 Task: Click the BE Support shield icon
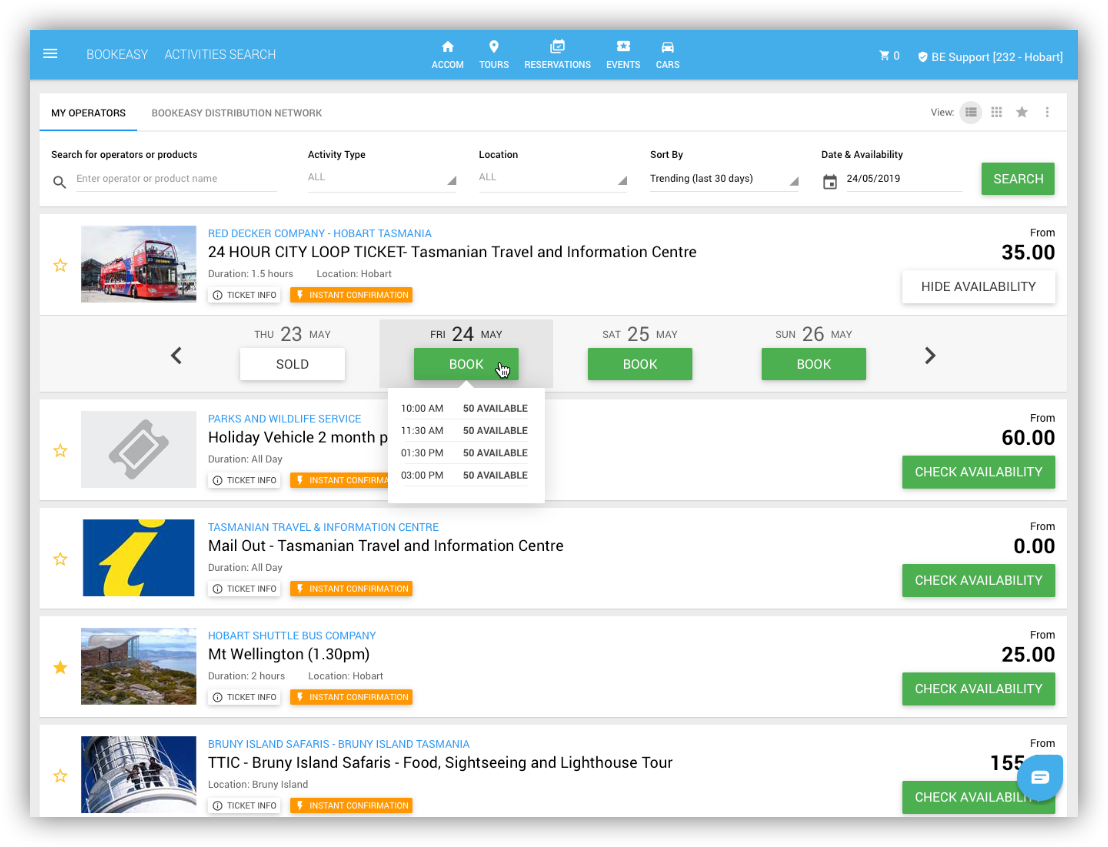coord(923,57)
